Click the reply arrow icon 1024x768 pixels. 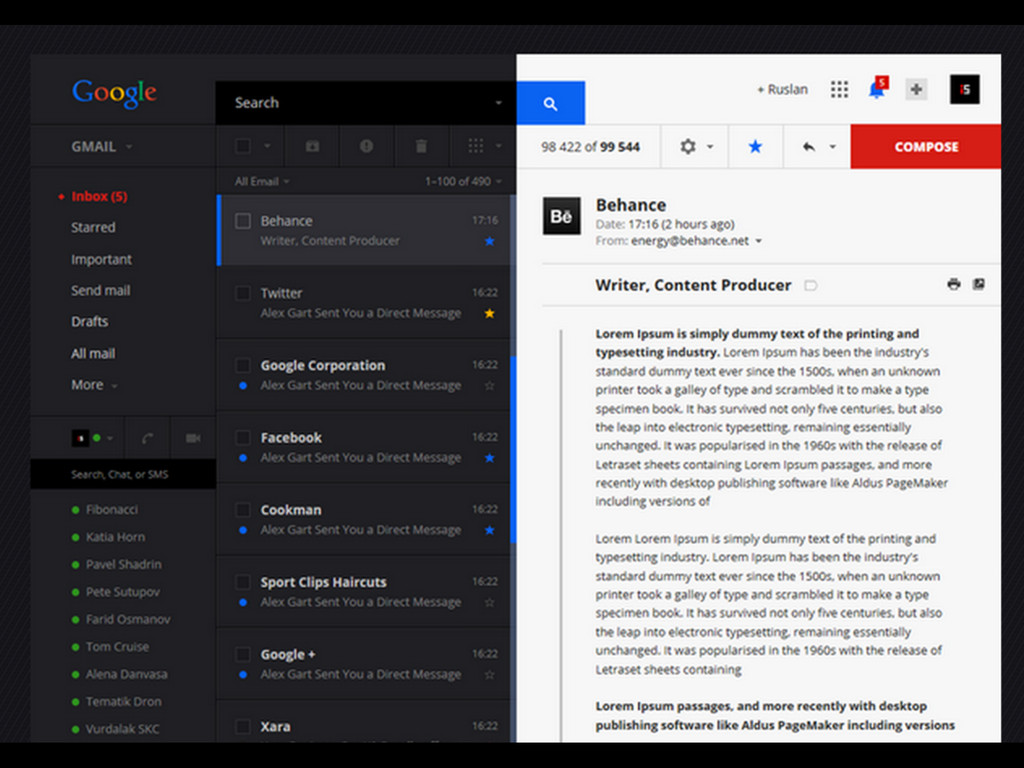click(808, 146)
